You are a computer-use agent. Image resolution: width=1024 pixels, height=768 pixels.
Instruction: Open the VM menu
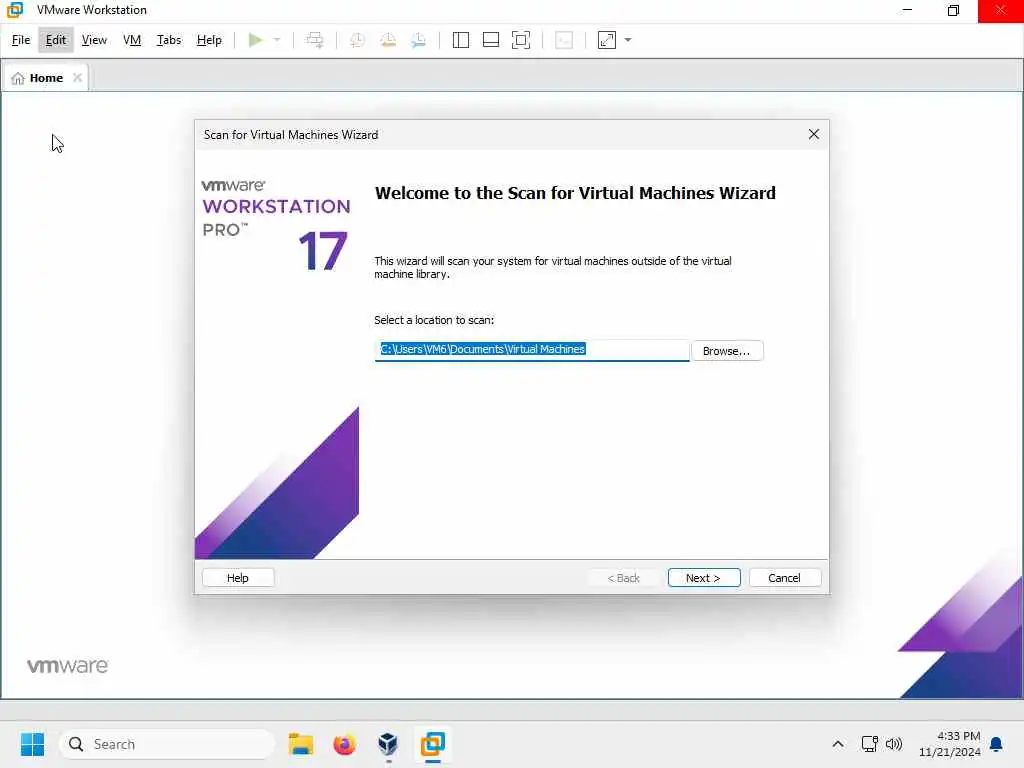[x=132, y=40]
